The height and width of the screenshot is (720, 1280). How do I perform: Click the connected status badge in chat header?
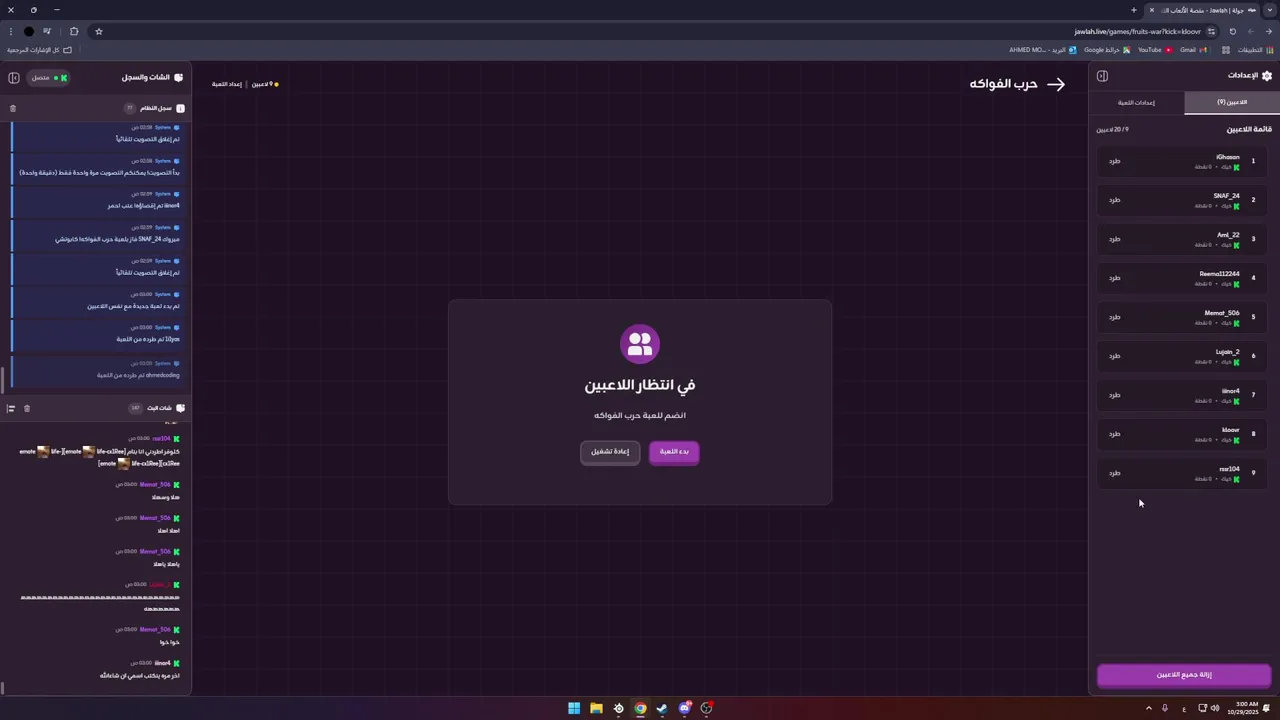coord(48,78)
